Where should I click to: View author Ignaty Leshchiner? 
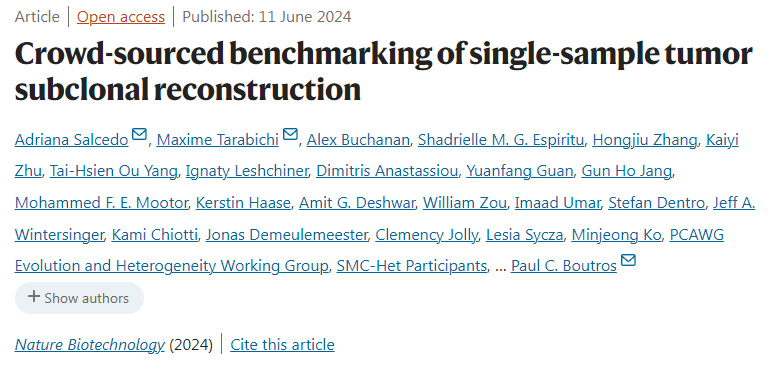[247, 171]
